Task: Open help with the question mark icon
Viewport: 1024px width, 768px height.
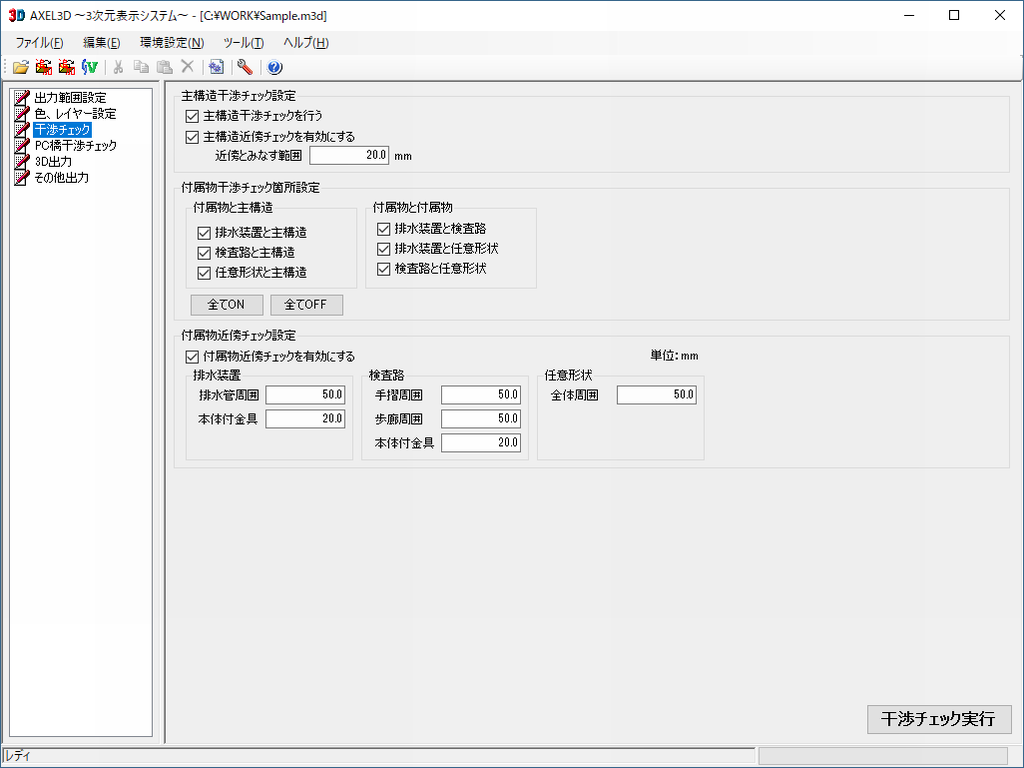Action: (x=275, y=67)
